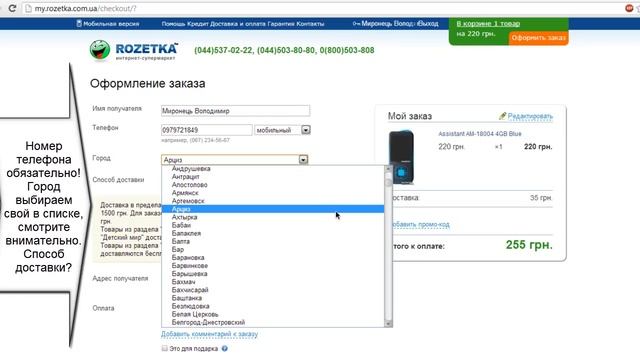Screen dimensions: 640x360
Task: Select 'Белгород-Днестровский' from the list
Action: coord(209,322)
